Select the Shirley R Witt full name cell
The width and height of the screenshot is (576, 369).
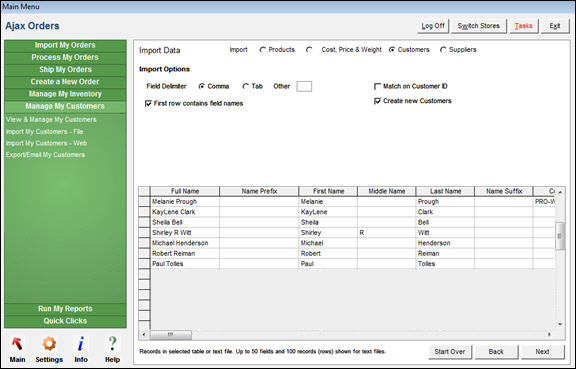185,233
